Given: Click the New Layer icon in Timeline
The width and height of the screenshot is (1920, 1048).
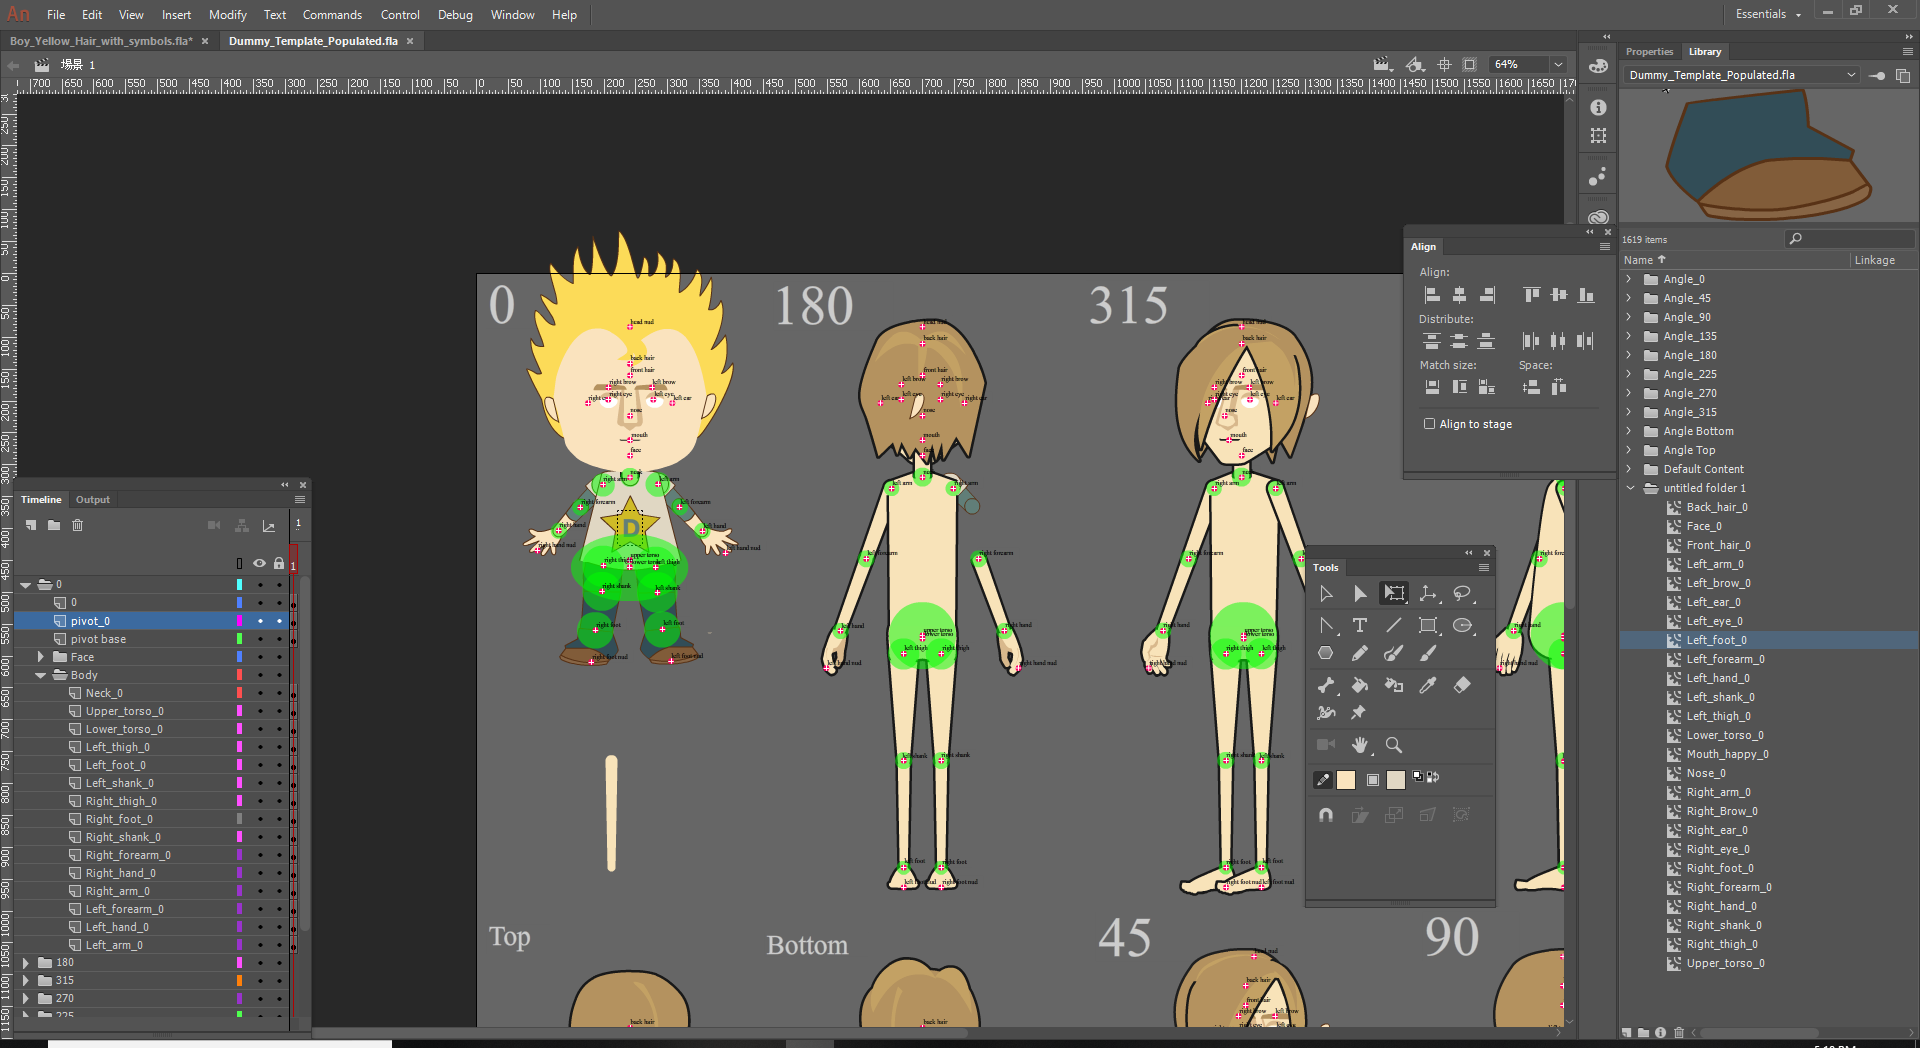Looking at the screenshot, I should [31, 525].
